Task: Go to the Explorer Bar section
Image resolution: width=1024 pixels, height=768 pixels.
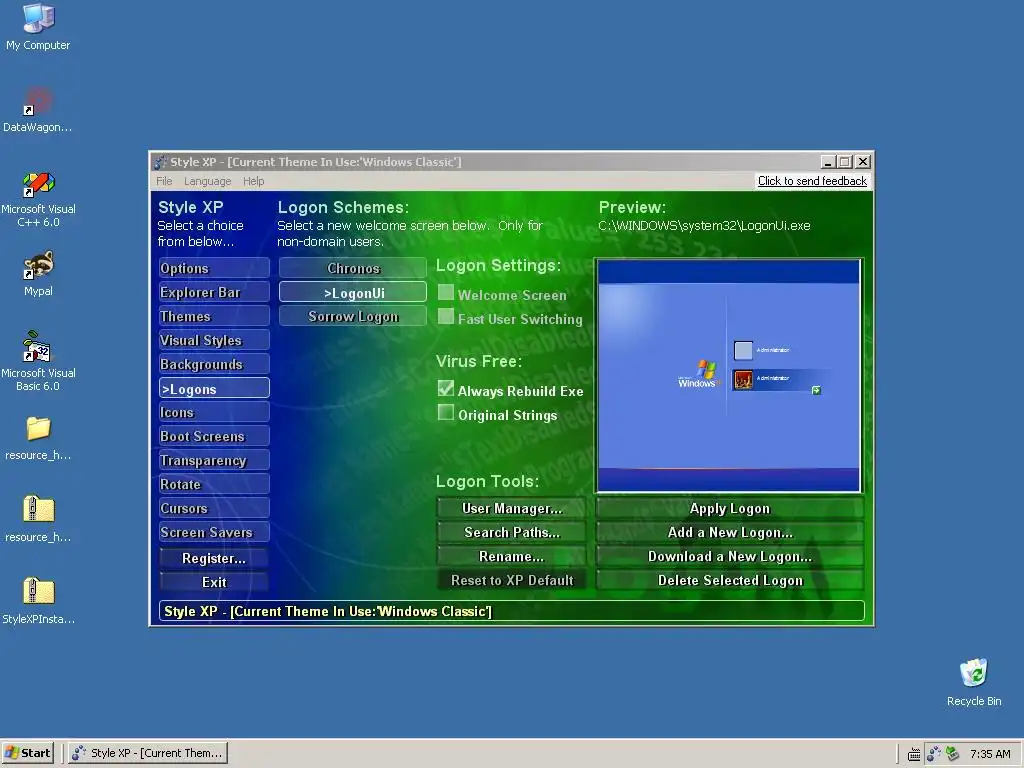Action: point(214,292)
